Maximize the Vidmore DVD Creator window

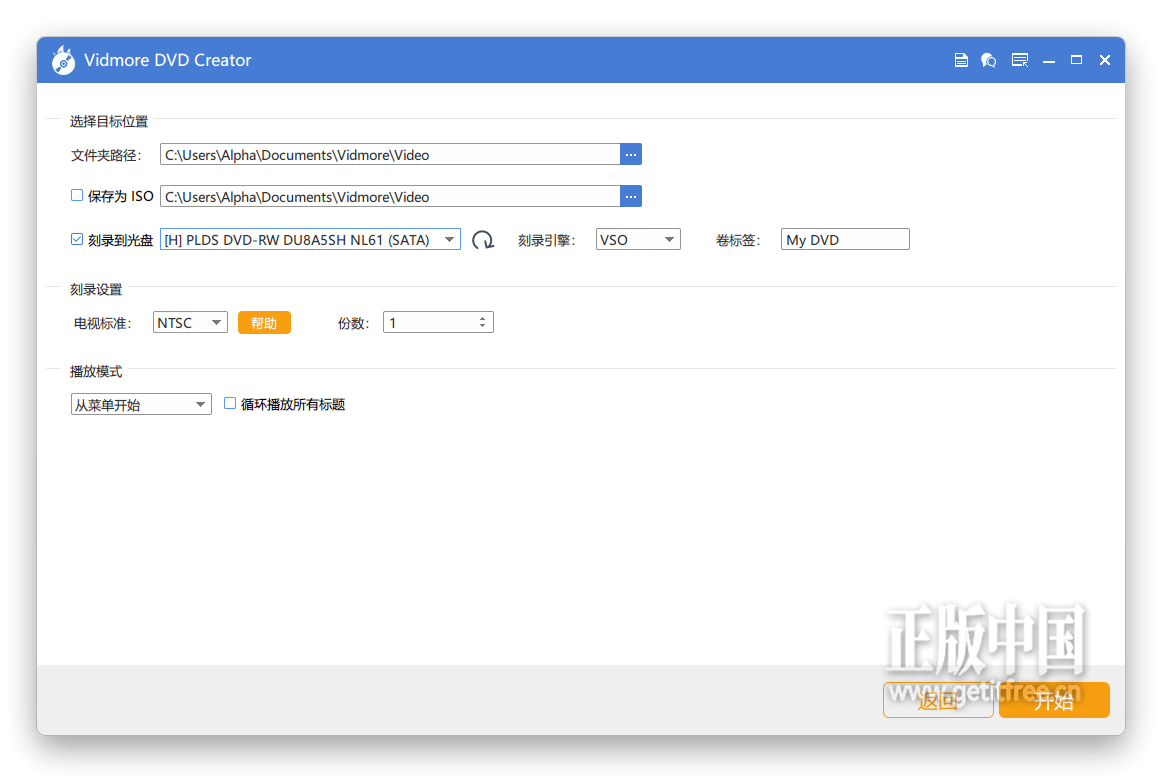pyautogui.click(x=1076, y=60)
